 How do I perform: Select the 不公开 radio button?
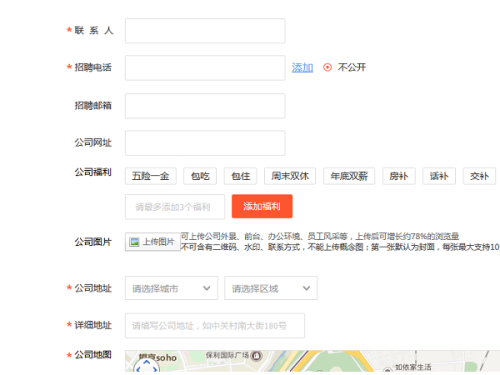[x=327, y=68]
